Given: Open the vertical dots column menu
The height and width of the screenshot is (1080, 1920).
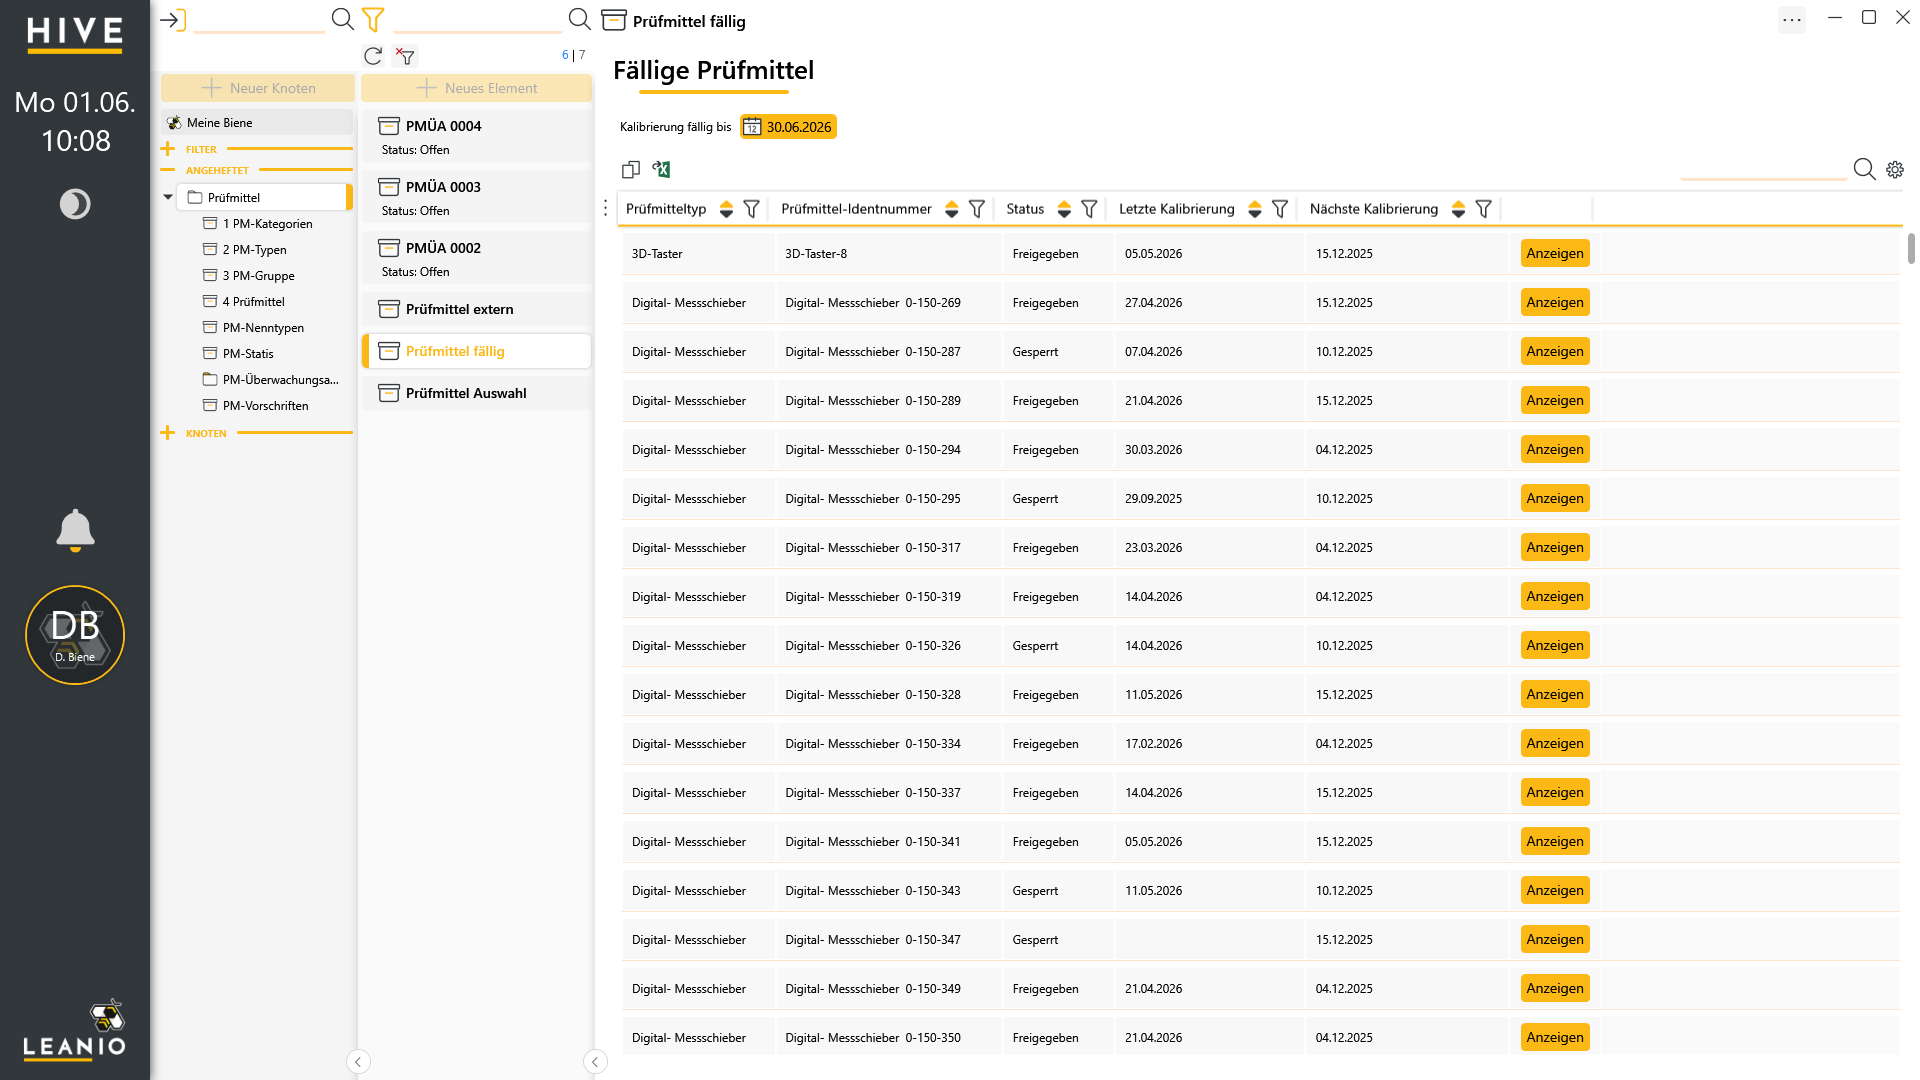Looking at the screenshot, I should tap(605, 208).
